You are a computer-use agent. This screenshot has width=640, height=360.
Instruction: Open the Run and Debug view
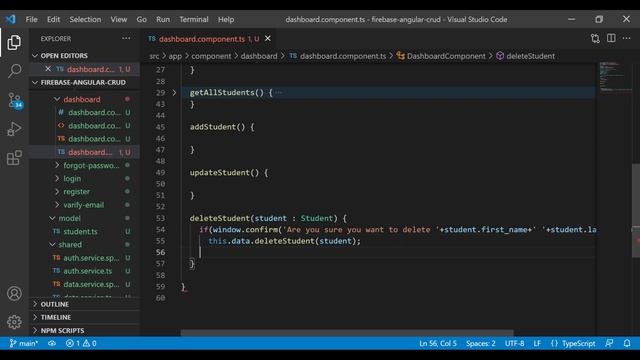pos(14,129)
